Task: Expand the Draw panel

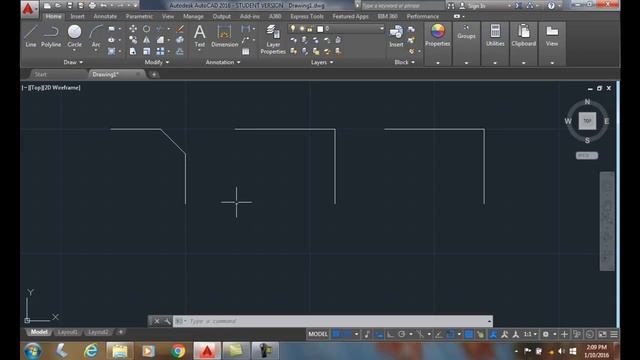Action: click(73, 62)
